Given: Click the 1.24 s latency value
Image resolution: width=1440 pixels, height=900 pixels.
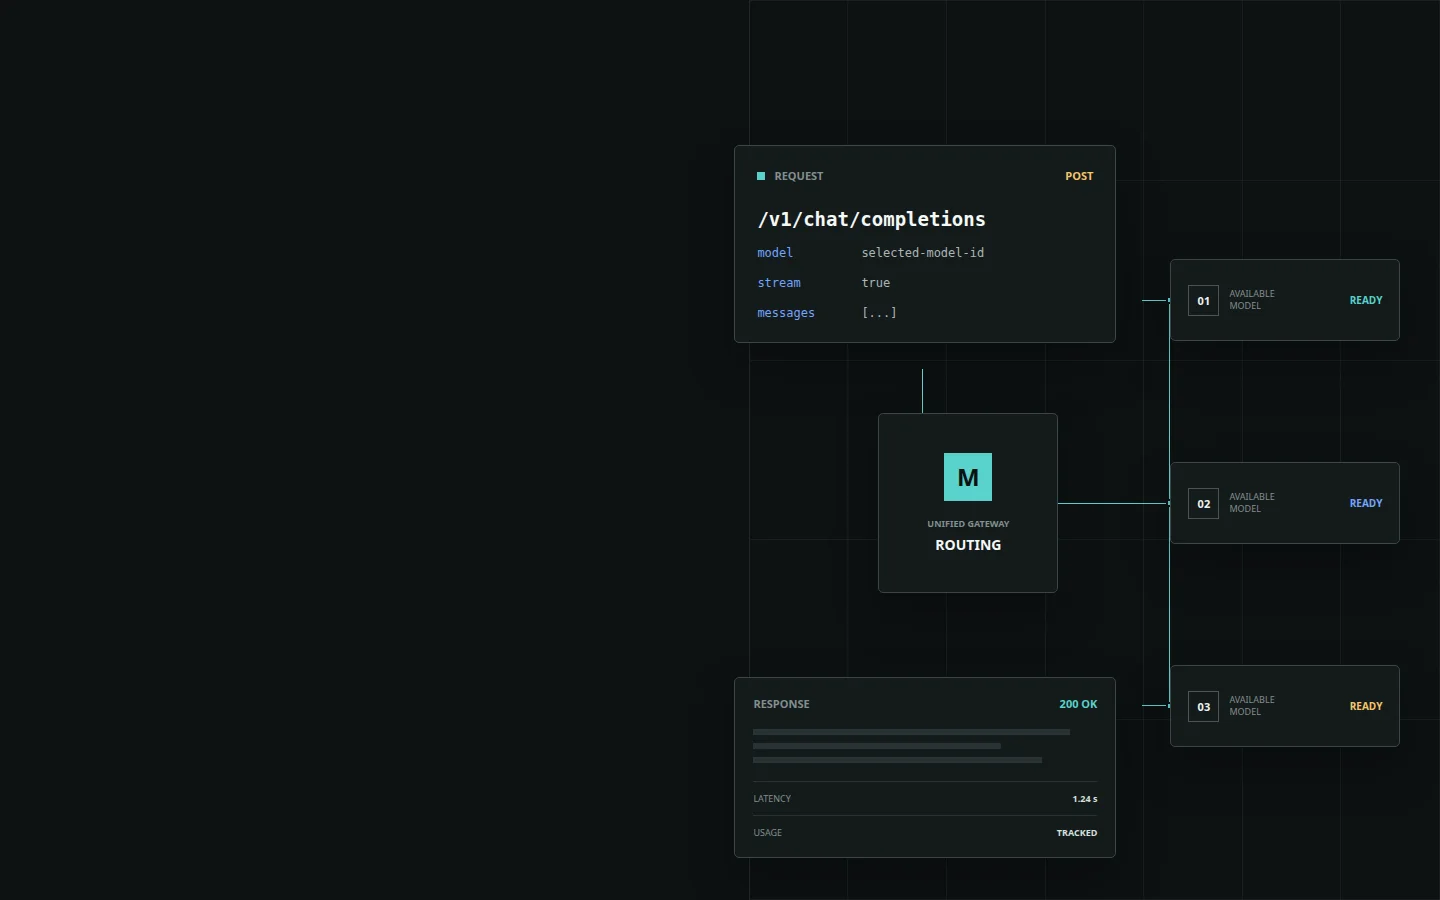Looking at the screenshot, I should point(1085,799).
